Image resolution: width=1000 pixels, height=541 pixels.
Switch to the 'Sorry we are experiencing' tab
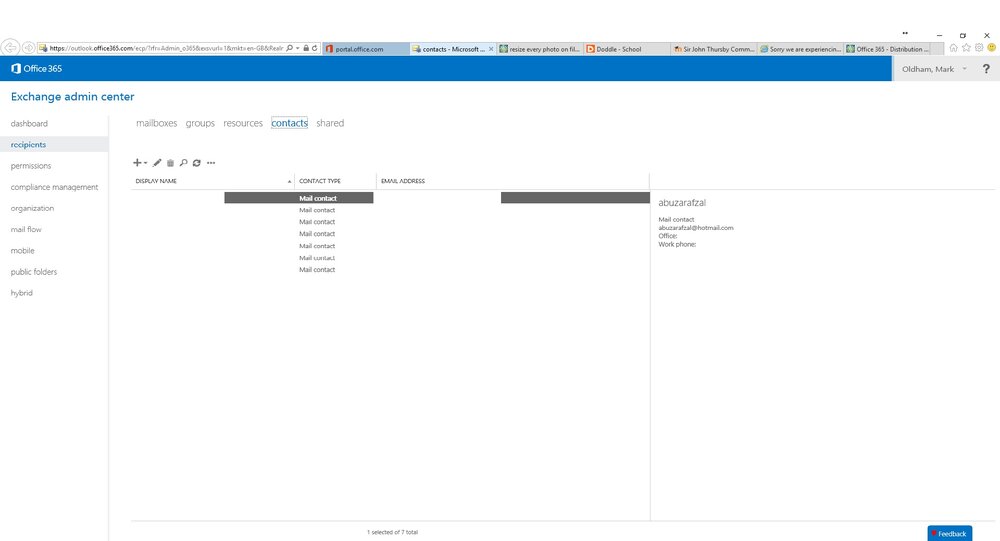800,49
